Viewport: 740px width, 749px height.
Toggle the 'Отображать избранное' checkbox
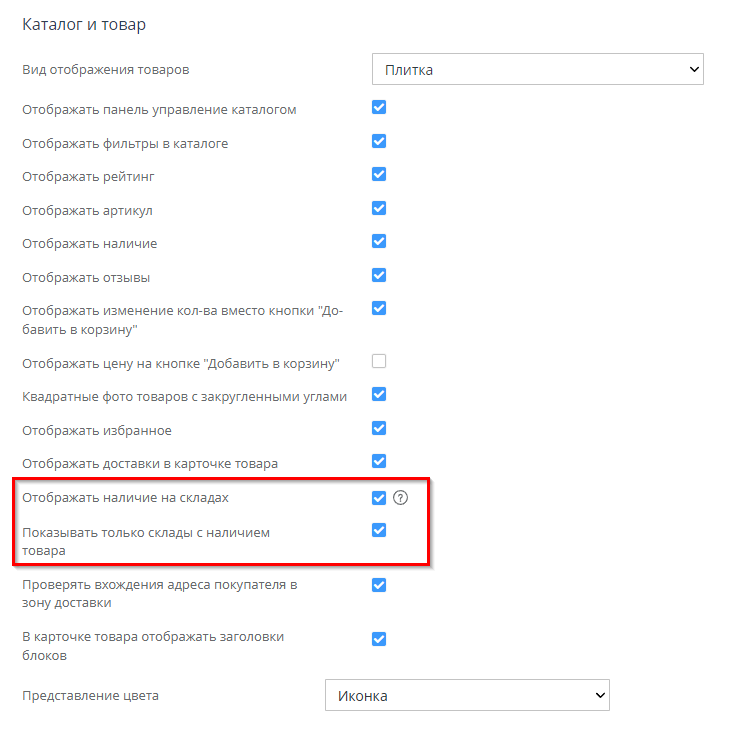(379, 429)
